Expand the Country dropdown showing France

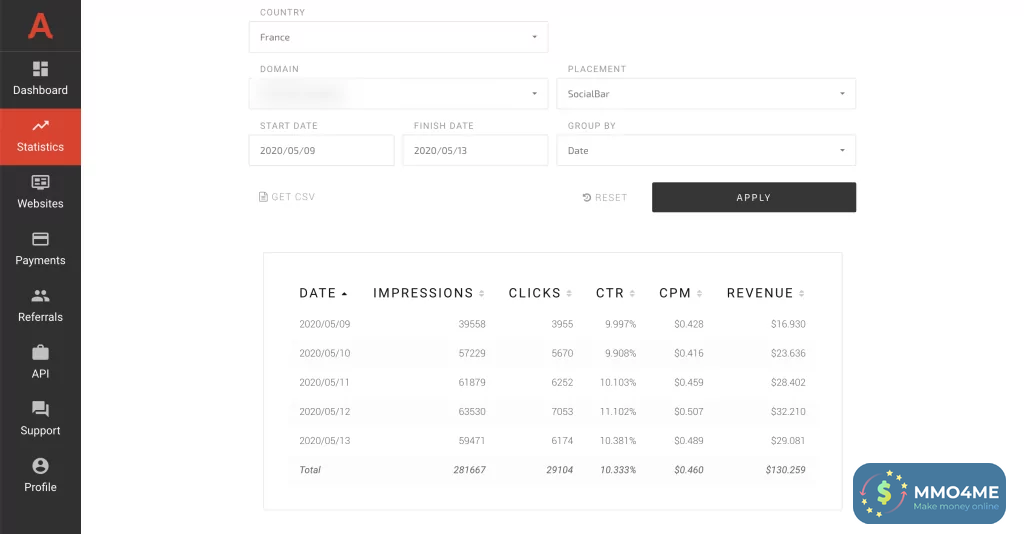[398, 37]
